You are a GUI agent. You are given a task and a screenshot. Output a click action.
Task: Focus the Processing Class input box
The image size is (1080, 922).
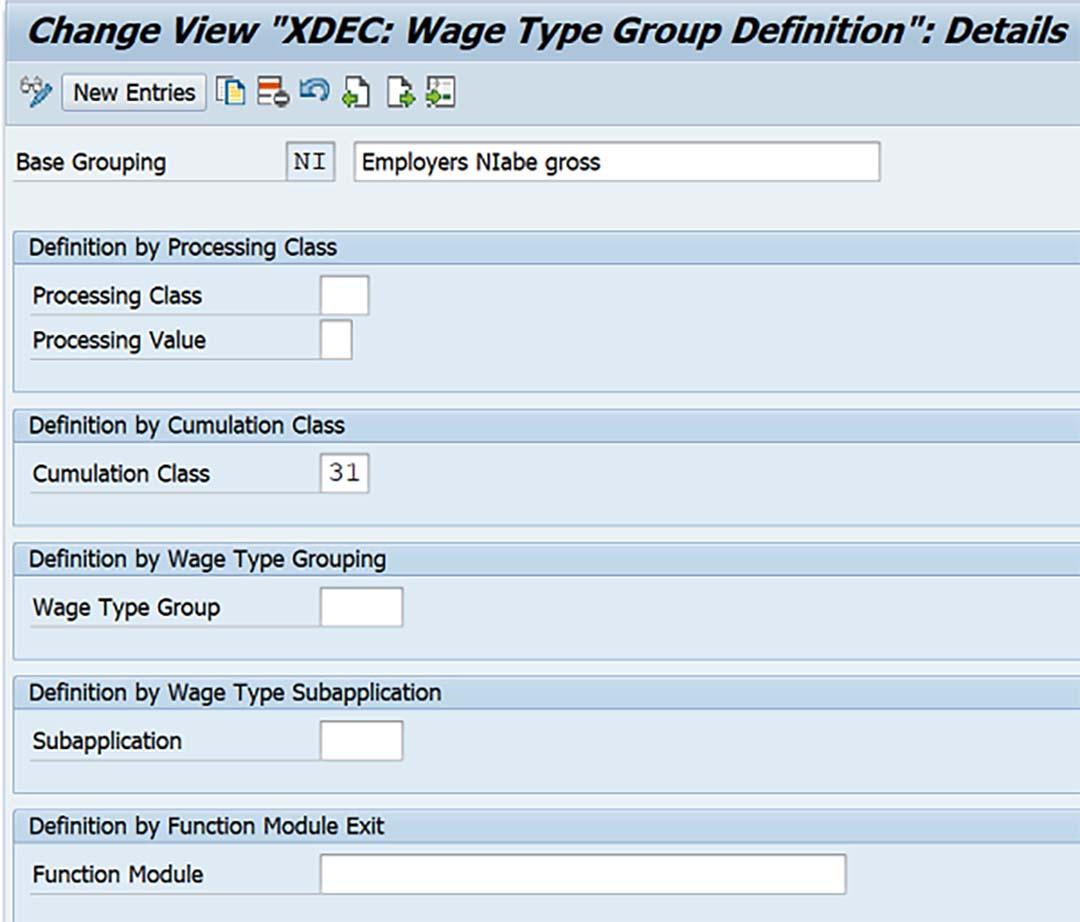[x=344, y=295]
